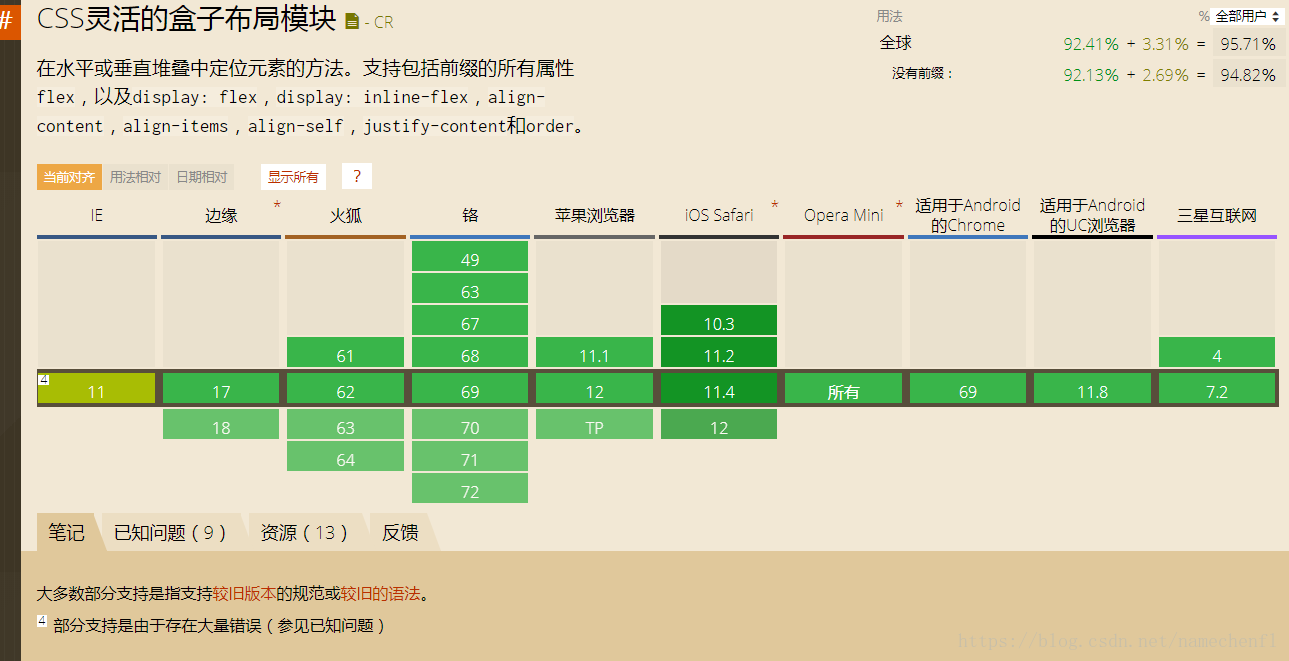Image resolution: width=1289 pixels, height=661 pixels.
Task: Select the Android Chrome 69 cell
Action: pyautogui.click(x=968, y=388)
